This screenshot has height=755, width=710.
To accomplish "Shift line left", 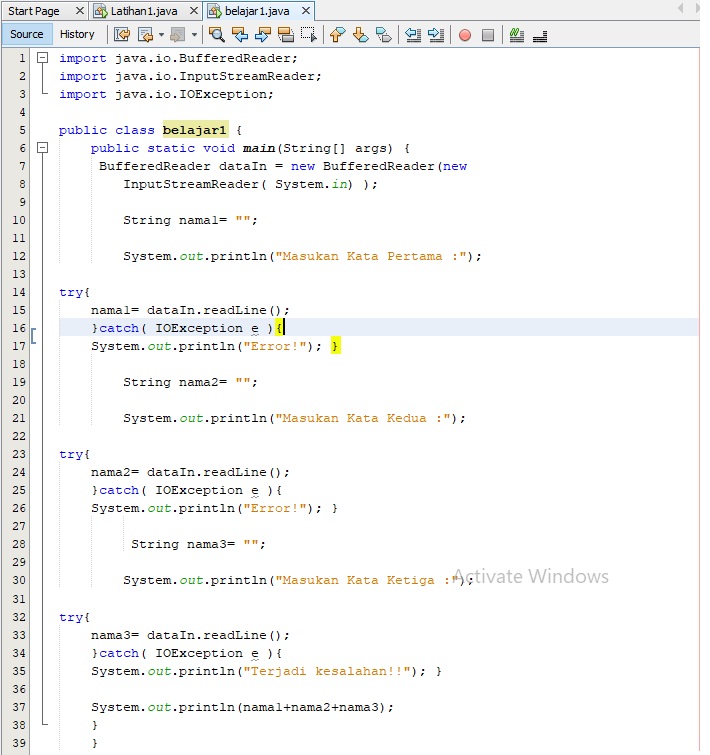I will click(x=413, y=35).
